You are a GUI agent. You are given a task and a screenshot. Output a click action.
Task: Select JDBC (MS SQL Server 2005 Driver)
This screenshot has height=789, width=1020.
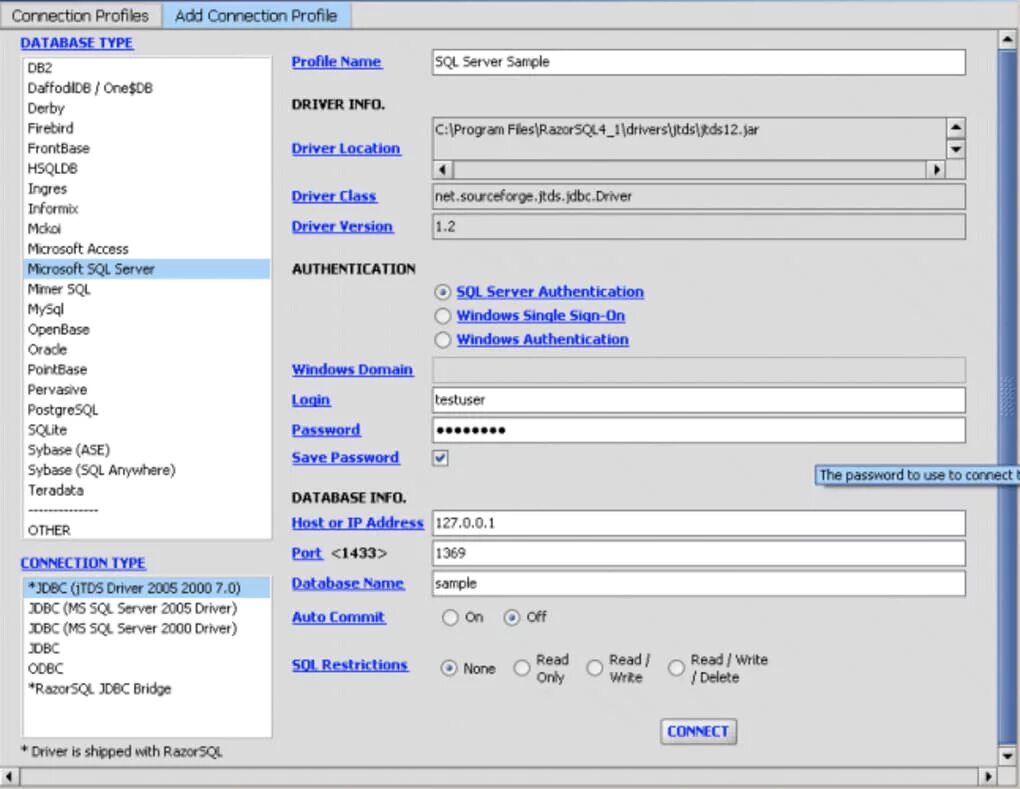(x=146, y=608)
